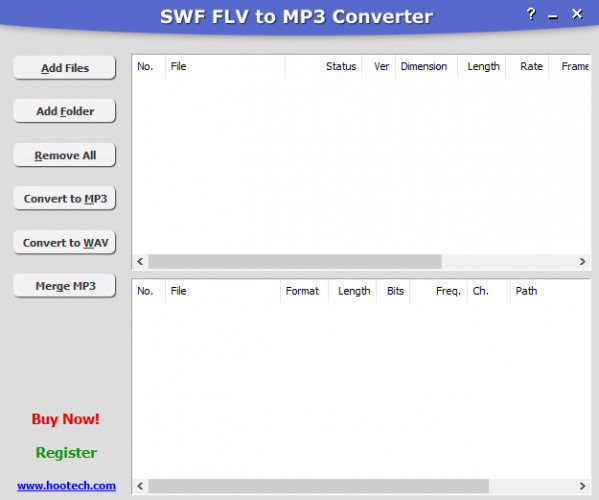Click the Frame column header
The height and width of the screenshot is (500, 599).
click(570, 66)
